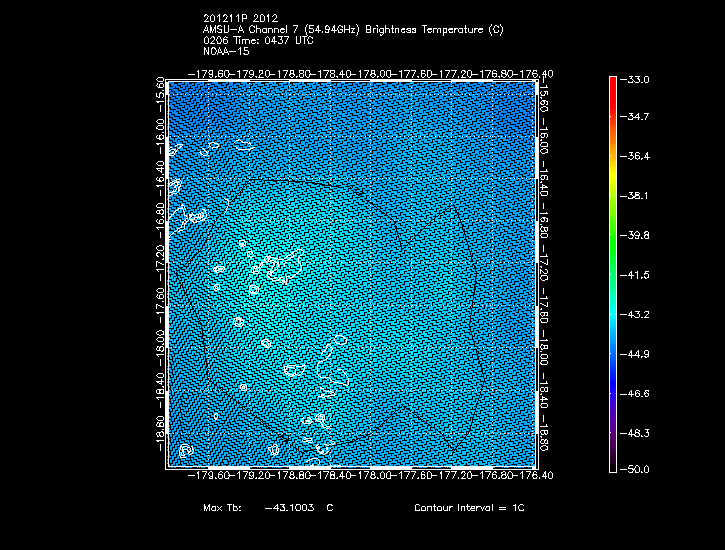725x550 pixels.
Task: Click the -50.0 colorbar tick label
Action: 637,469
